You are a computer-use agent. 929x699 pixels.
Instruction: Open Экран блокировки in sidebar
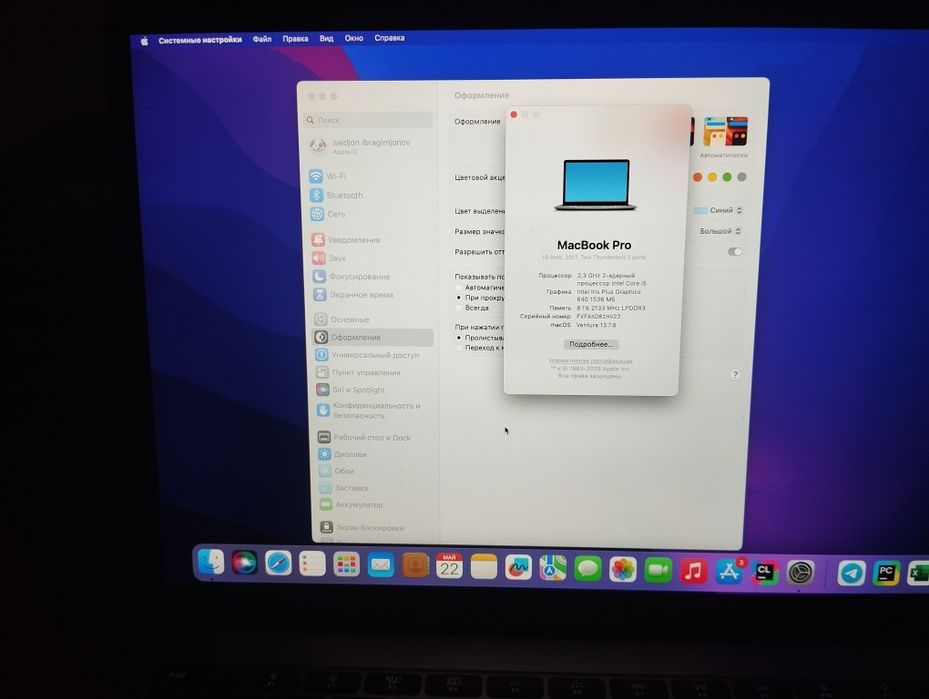pos(363,527)
